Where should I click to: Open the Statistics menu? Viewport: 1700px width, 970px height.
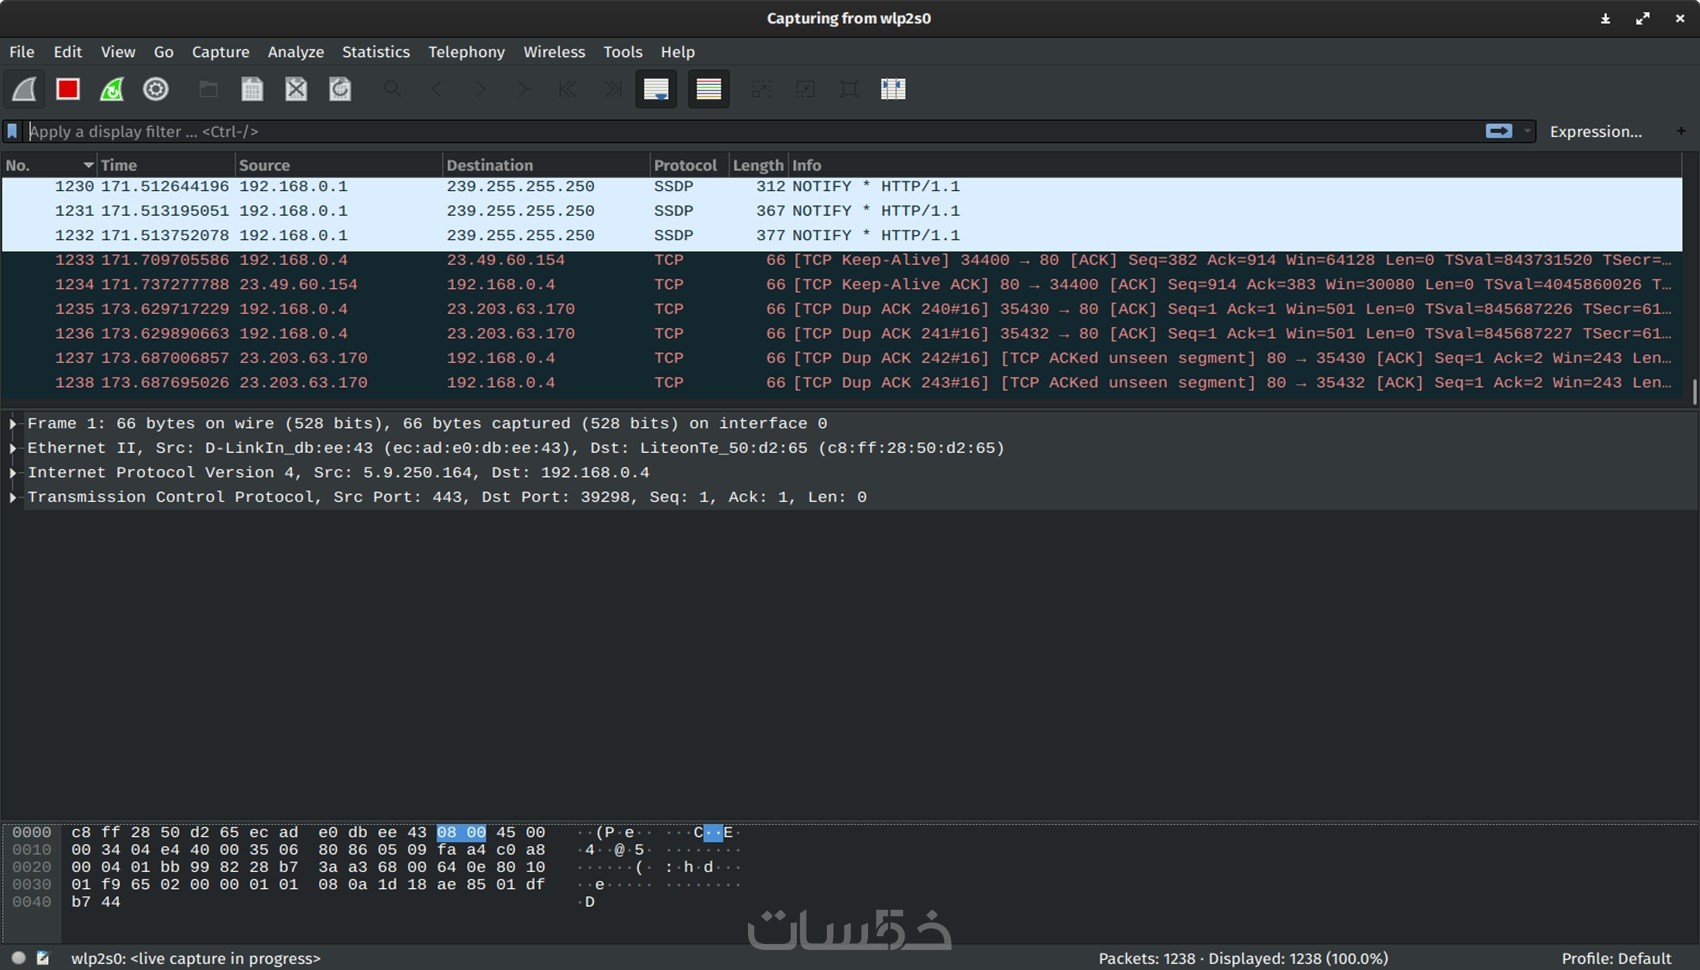pos(376,52)
